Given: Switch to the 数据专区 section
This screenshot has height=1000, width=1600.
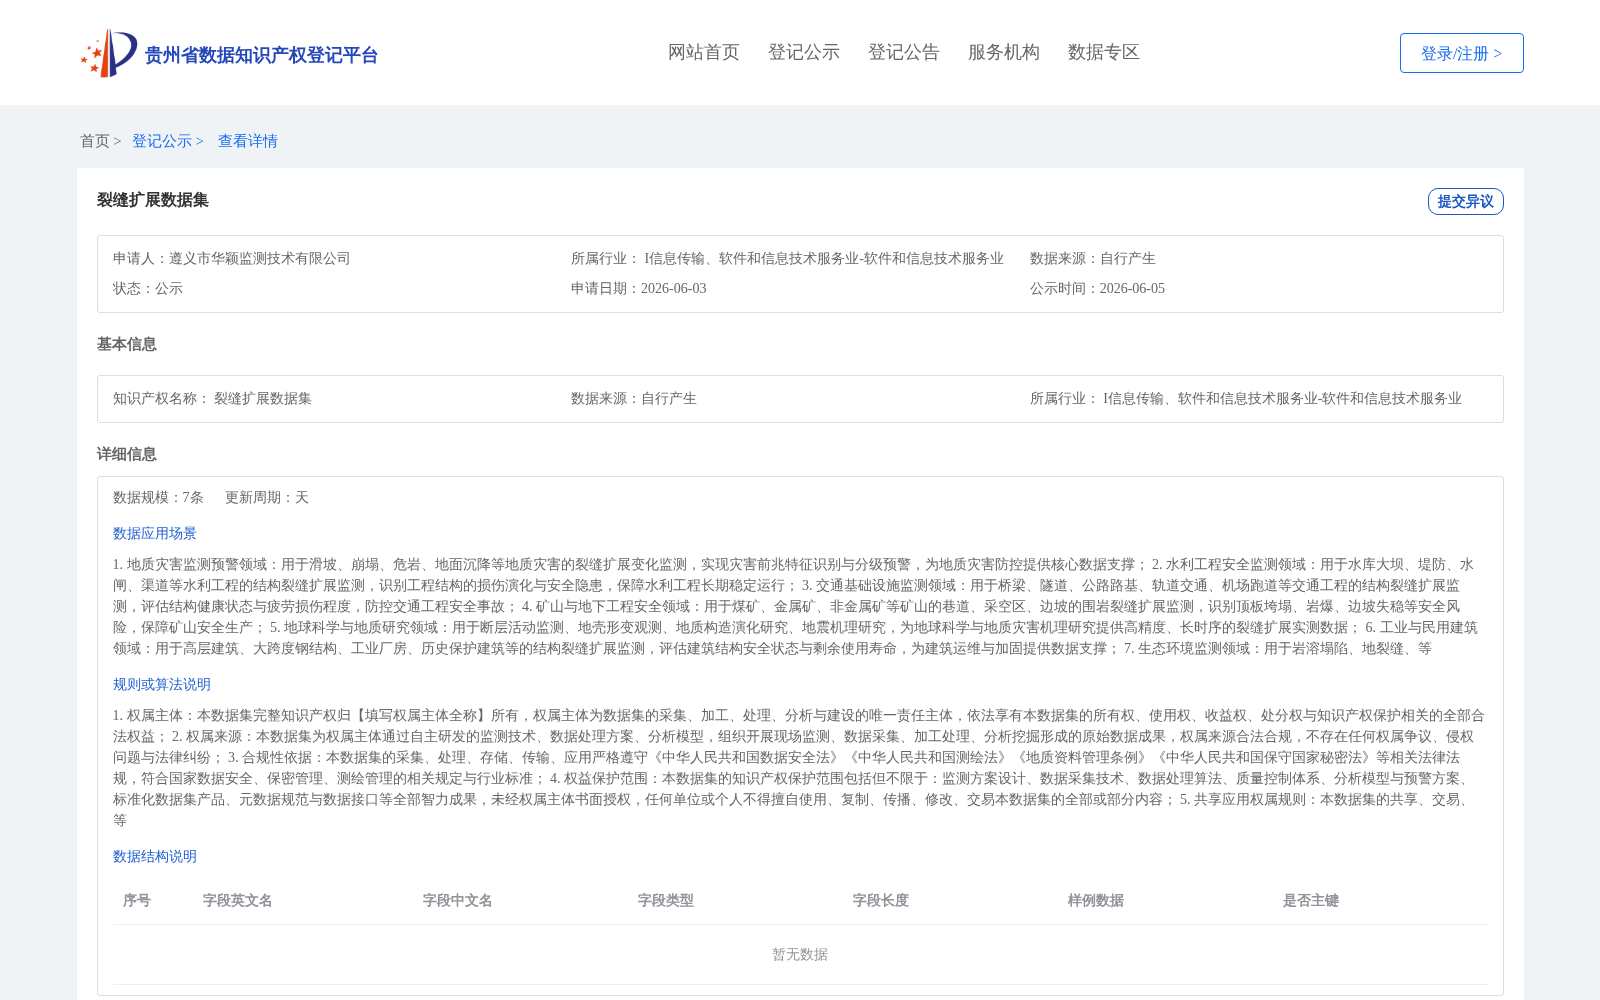Looking at the screenshot, I should click(x=1104, y=52).
